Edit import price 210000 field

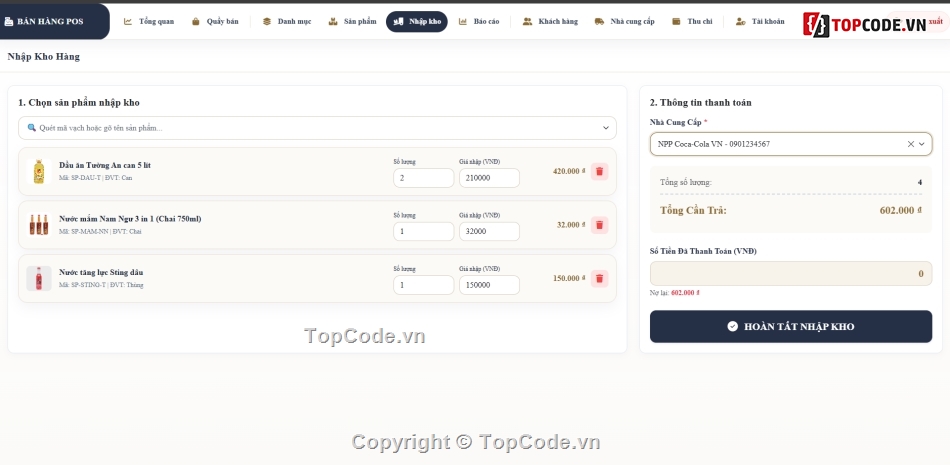489,178
